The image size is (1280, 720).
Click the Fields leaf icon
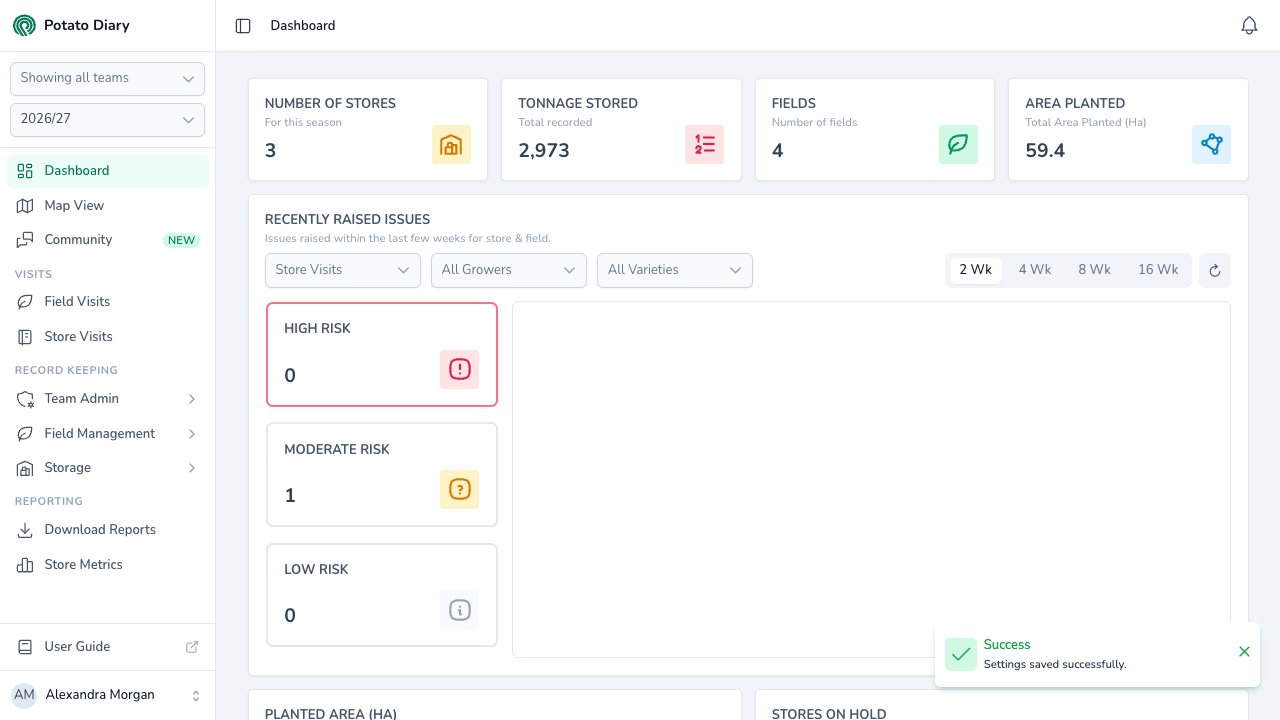[x=958, y=145]
